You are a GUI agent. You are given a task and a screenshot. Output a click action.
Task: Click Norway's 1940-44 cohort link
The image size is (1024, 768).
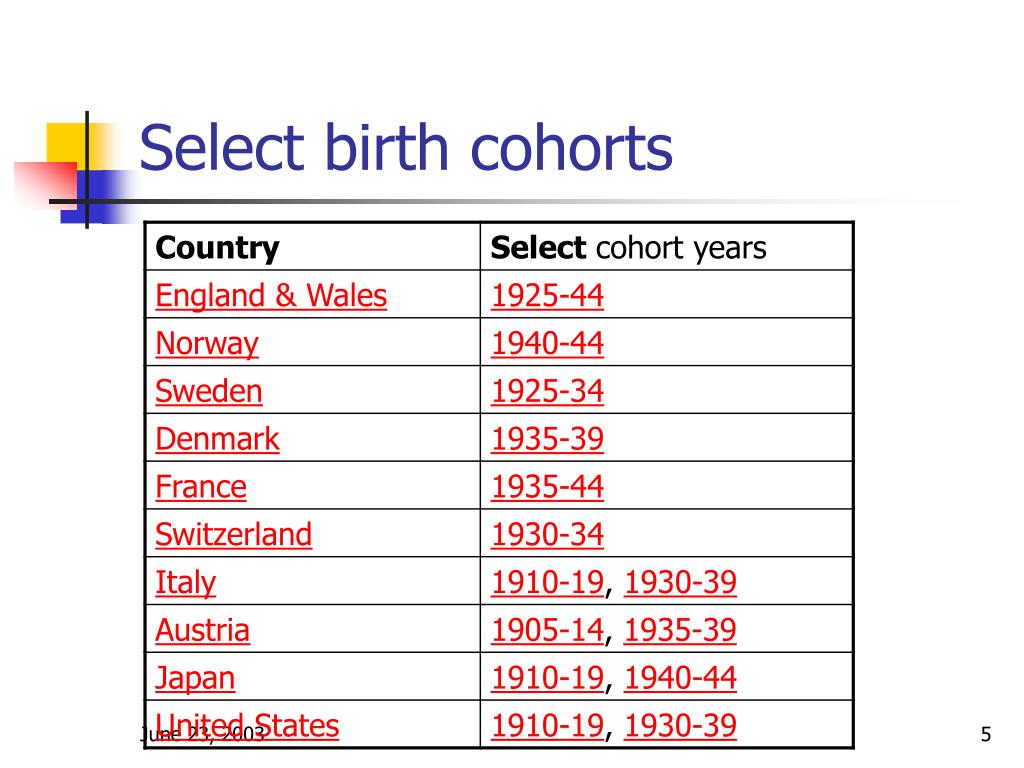(547, 344)
